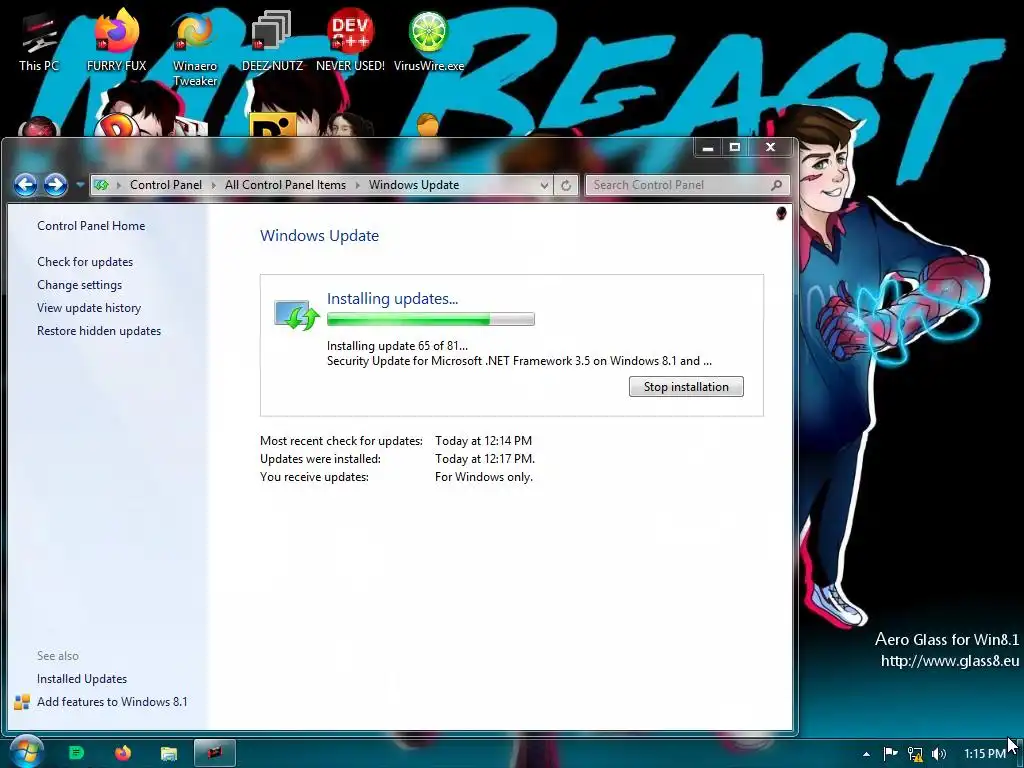Open the Winaero Tweaker desktop icon
This screenshot has height=768, width=1024.
click(195, 48)
